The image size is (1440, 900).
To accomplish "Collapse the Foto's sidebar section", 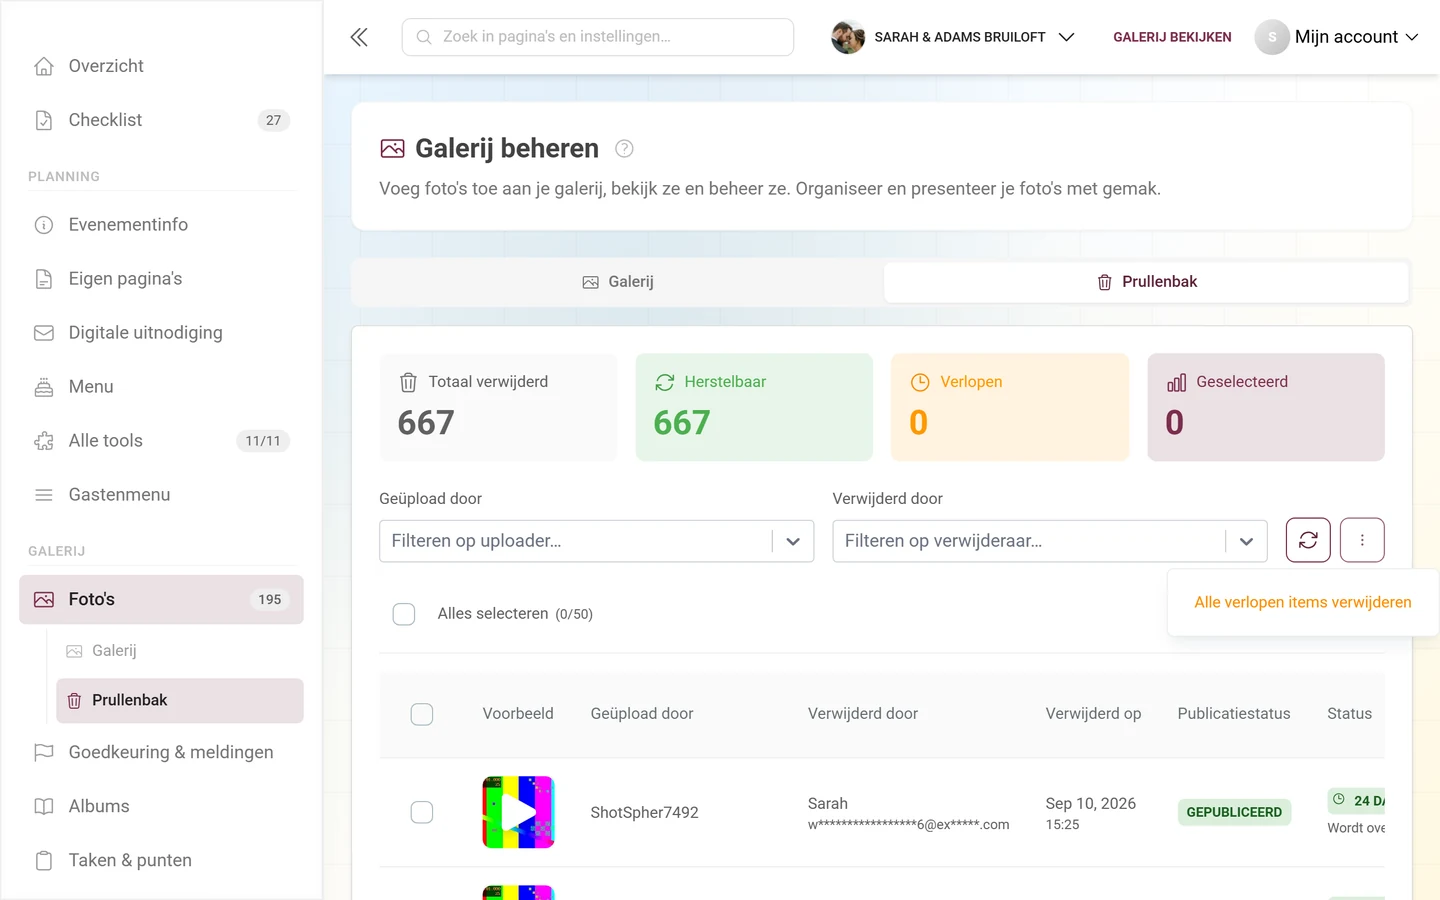I will 161,600.
